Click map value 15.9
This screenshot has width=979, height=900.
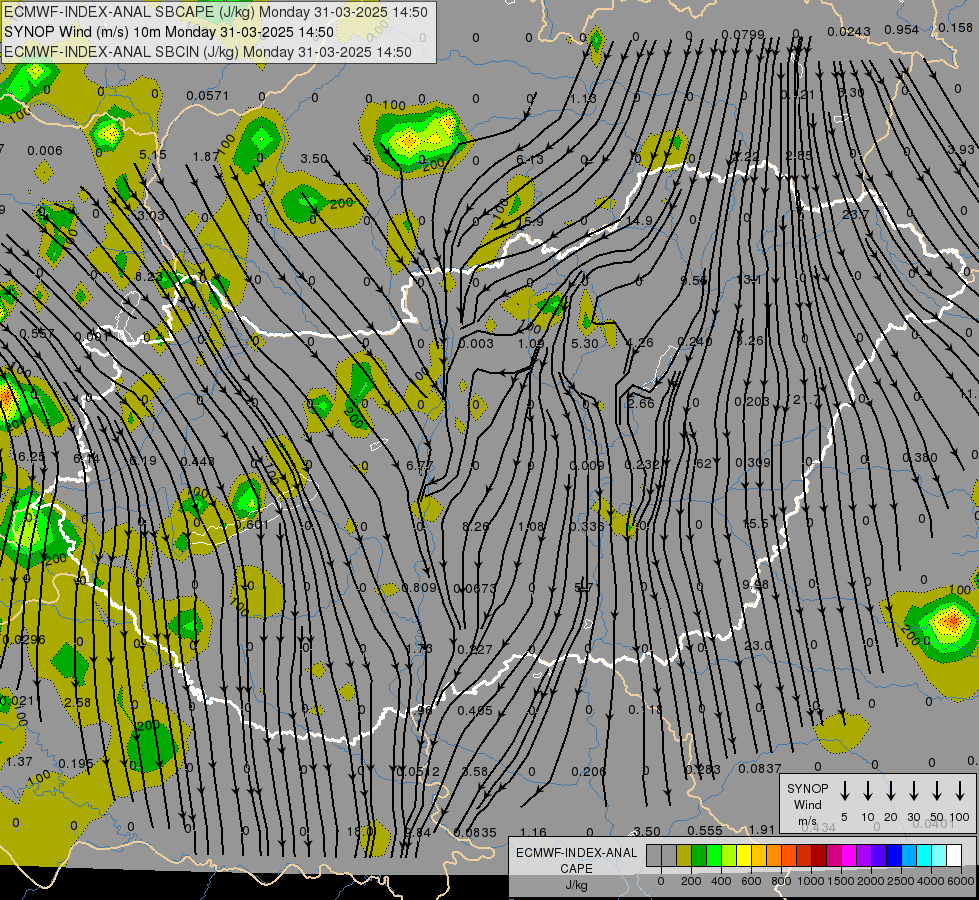tap(530, 222)
